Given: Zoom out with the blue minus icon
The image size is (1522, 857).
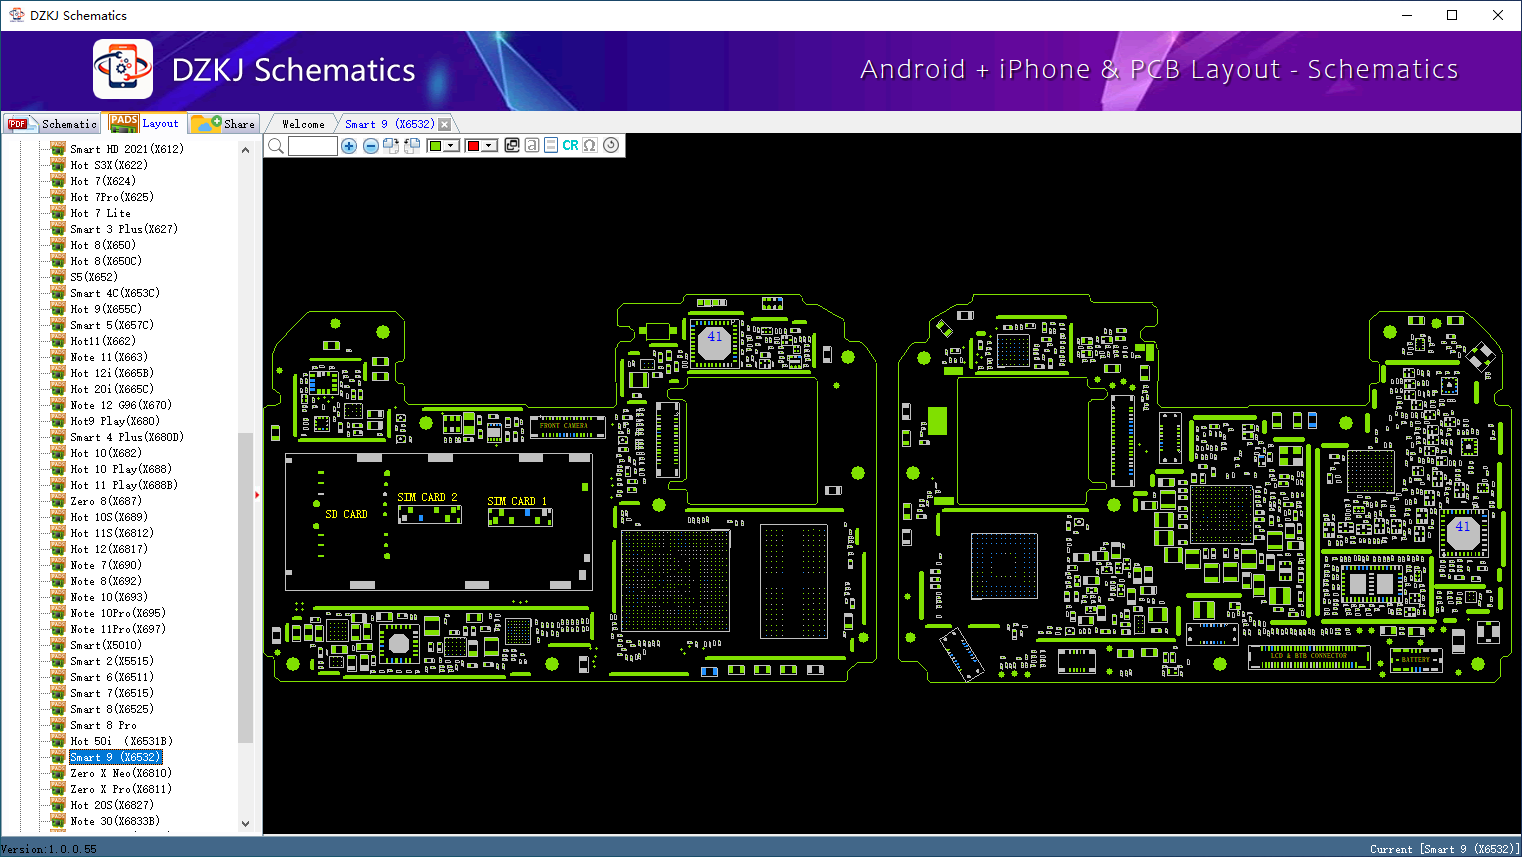Looking at the screenshot, I should pos(371,146).
